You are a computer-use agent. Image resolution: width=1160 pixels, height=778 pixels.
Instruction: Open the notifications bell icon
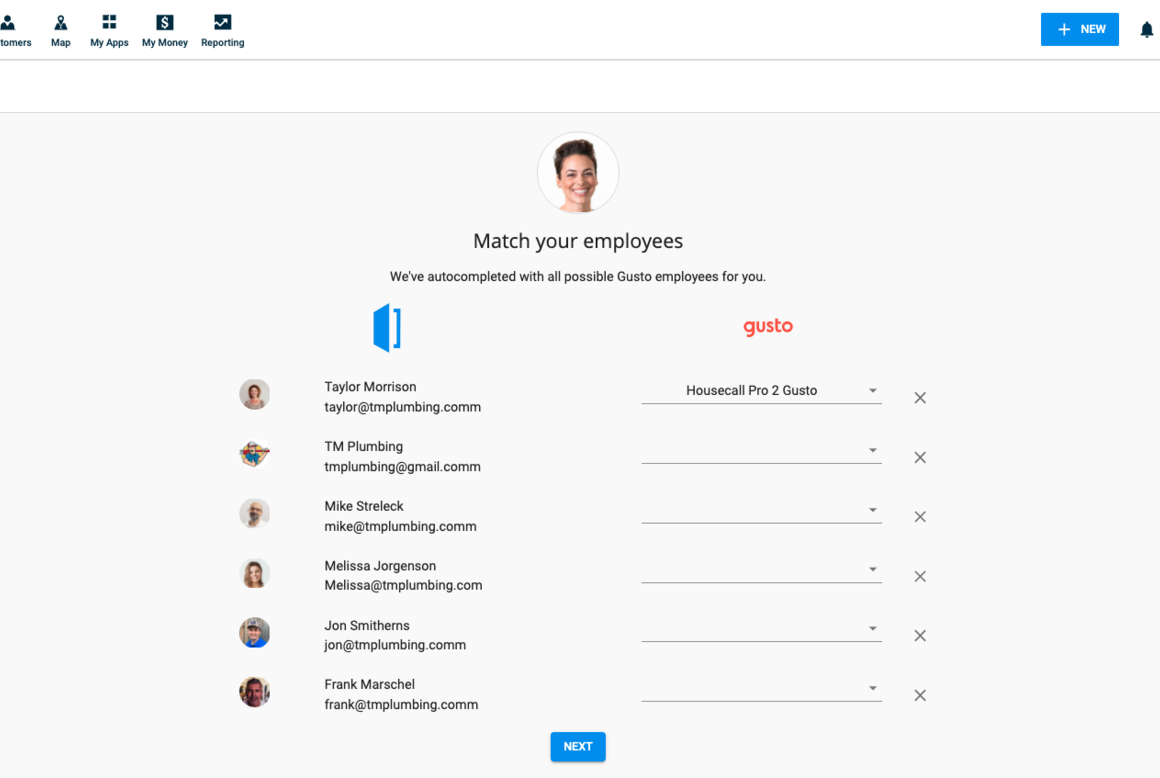[x=1146, y=30]
